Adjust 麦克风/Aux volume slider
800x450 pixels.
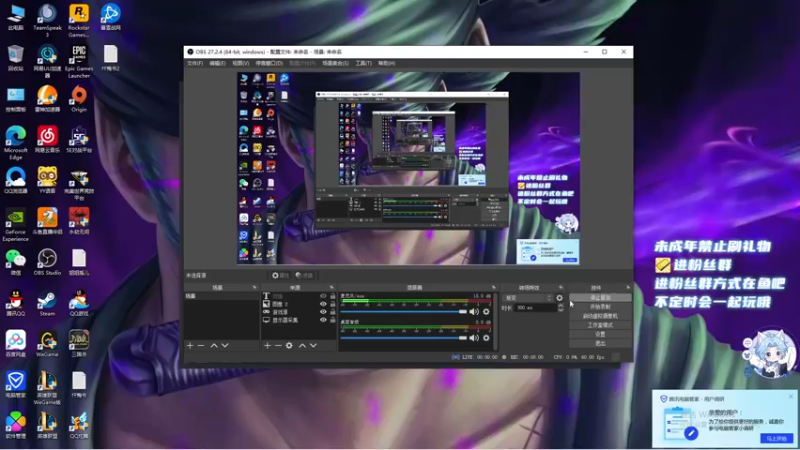pyautogui.click(x=404, y=312)
